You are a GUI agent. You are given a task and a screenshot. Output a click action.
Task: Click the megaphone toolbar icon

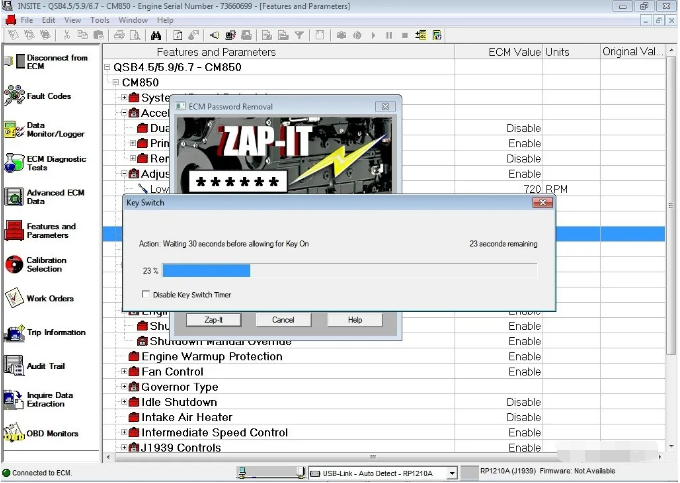point(214,35)
